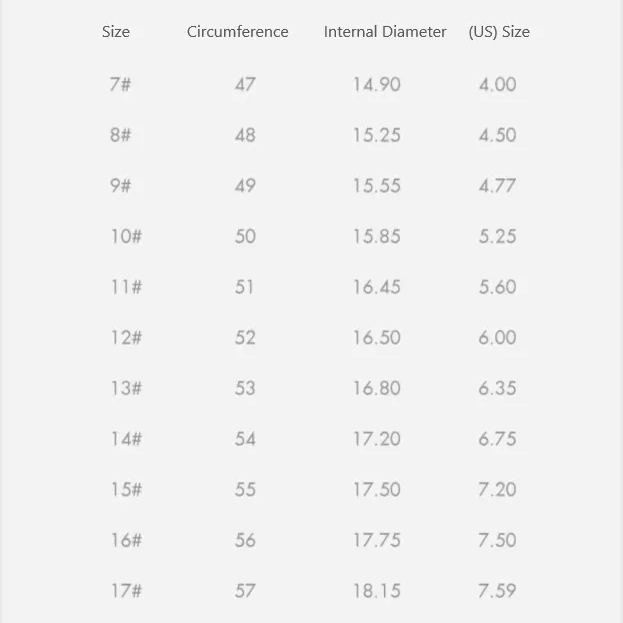623x623 pixels.
Task: Click the US size value 6.00
Action: point(497,338)
